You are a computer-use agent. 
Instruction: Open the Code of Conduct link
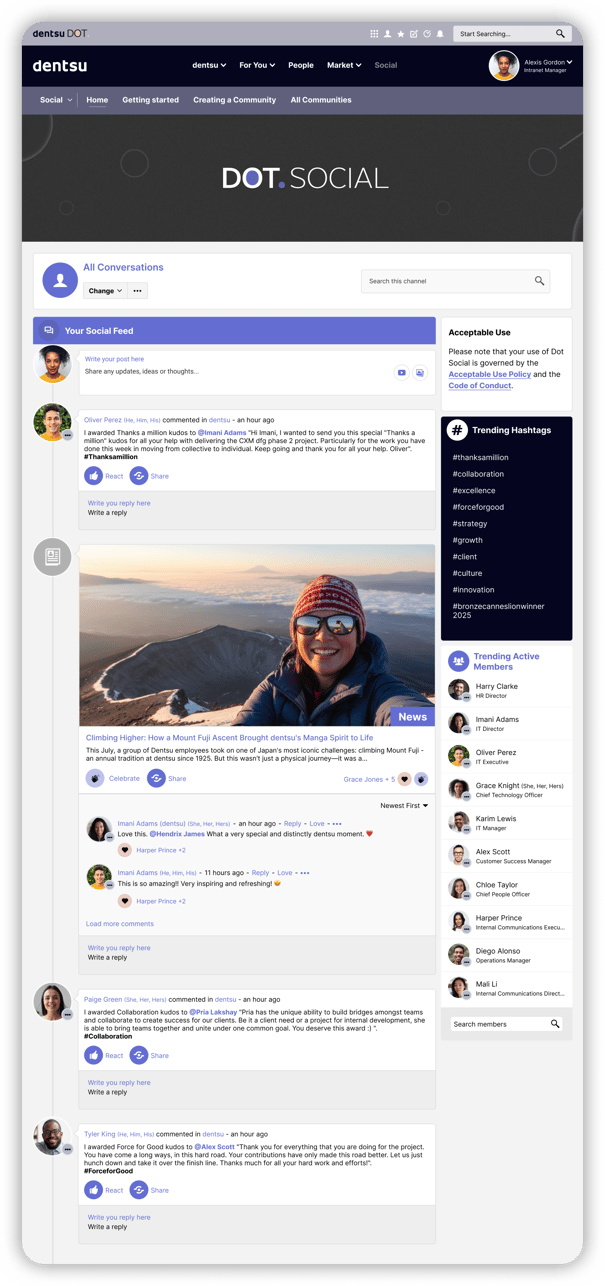click(x=480, y=386)
